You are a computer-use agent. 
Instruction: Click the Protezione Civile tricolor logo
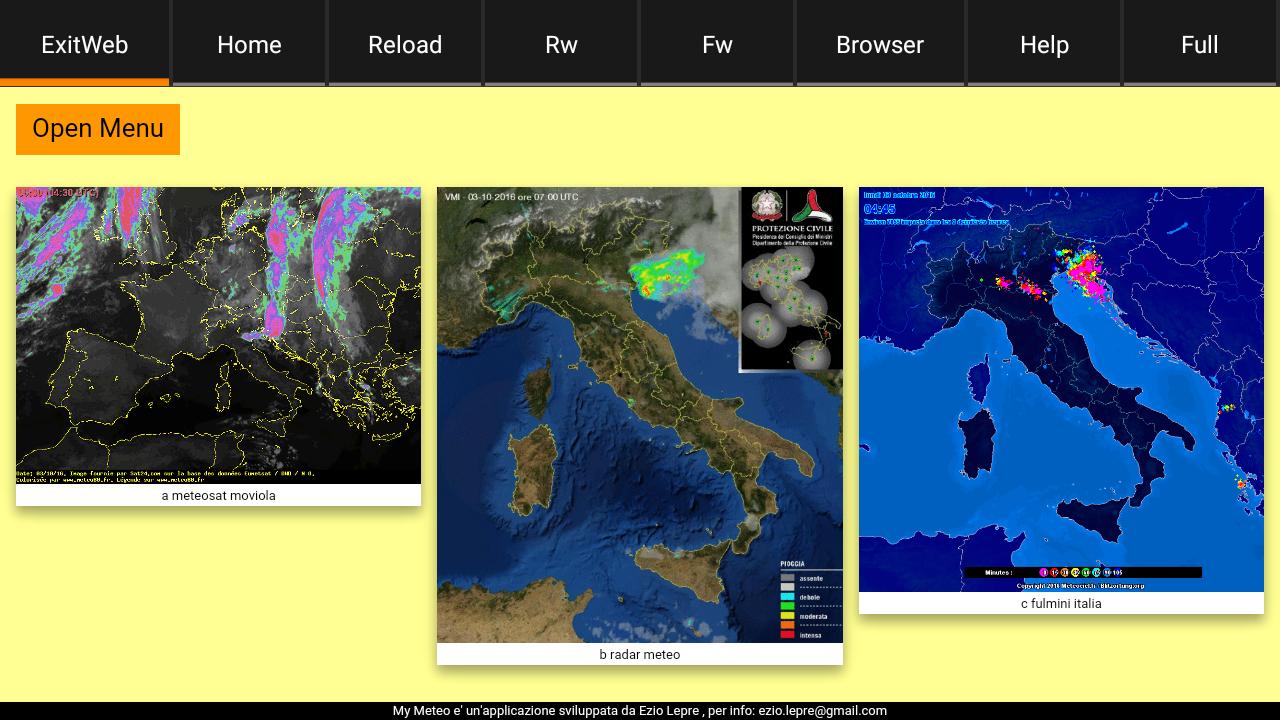[812, 206]
